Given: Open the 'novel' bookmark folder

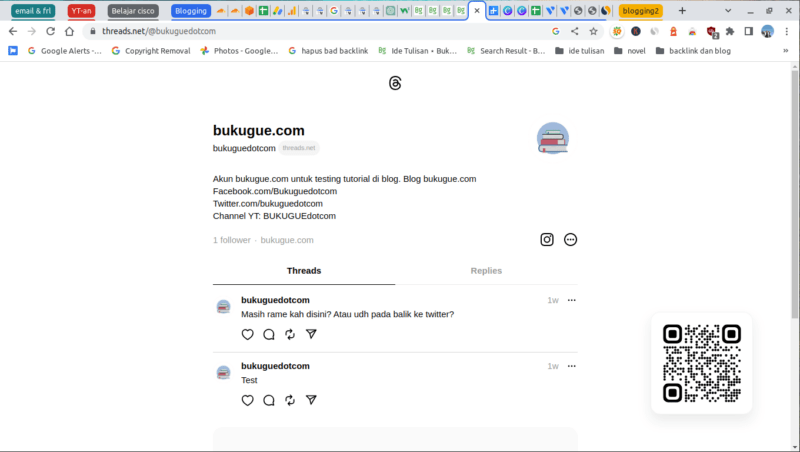Looking at the screenshot, I should (x=630, y=51).
